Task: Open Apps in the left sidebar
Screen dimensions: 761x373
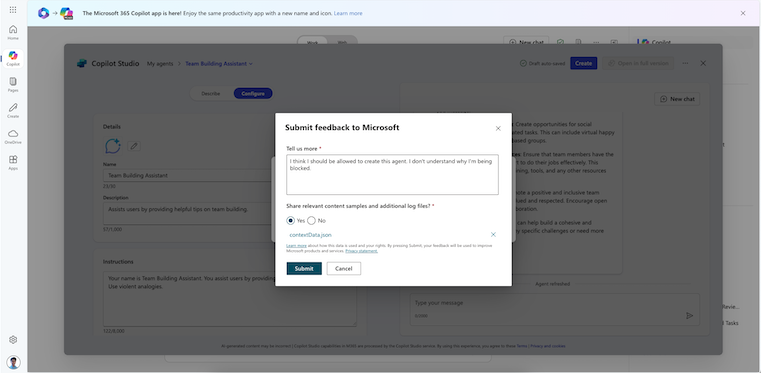Action: click(x=13, y=162)
